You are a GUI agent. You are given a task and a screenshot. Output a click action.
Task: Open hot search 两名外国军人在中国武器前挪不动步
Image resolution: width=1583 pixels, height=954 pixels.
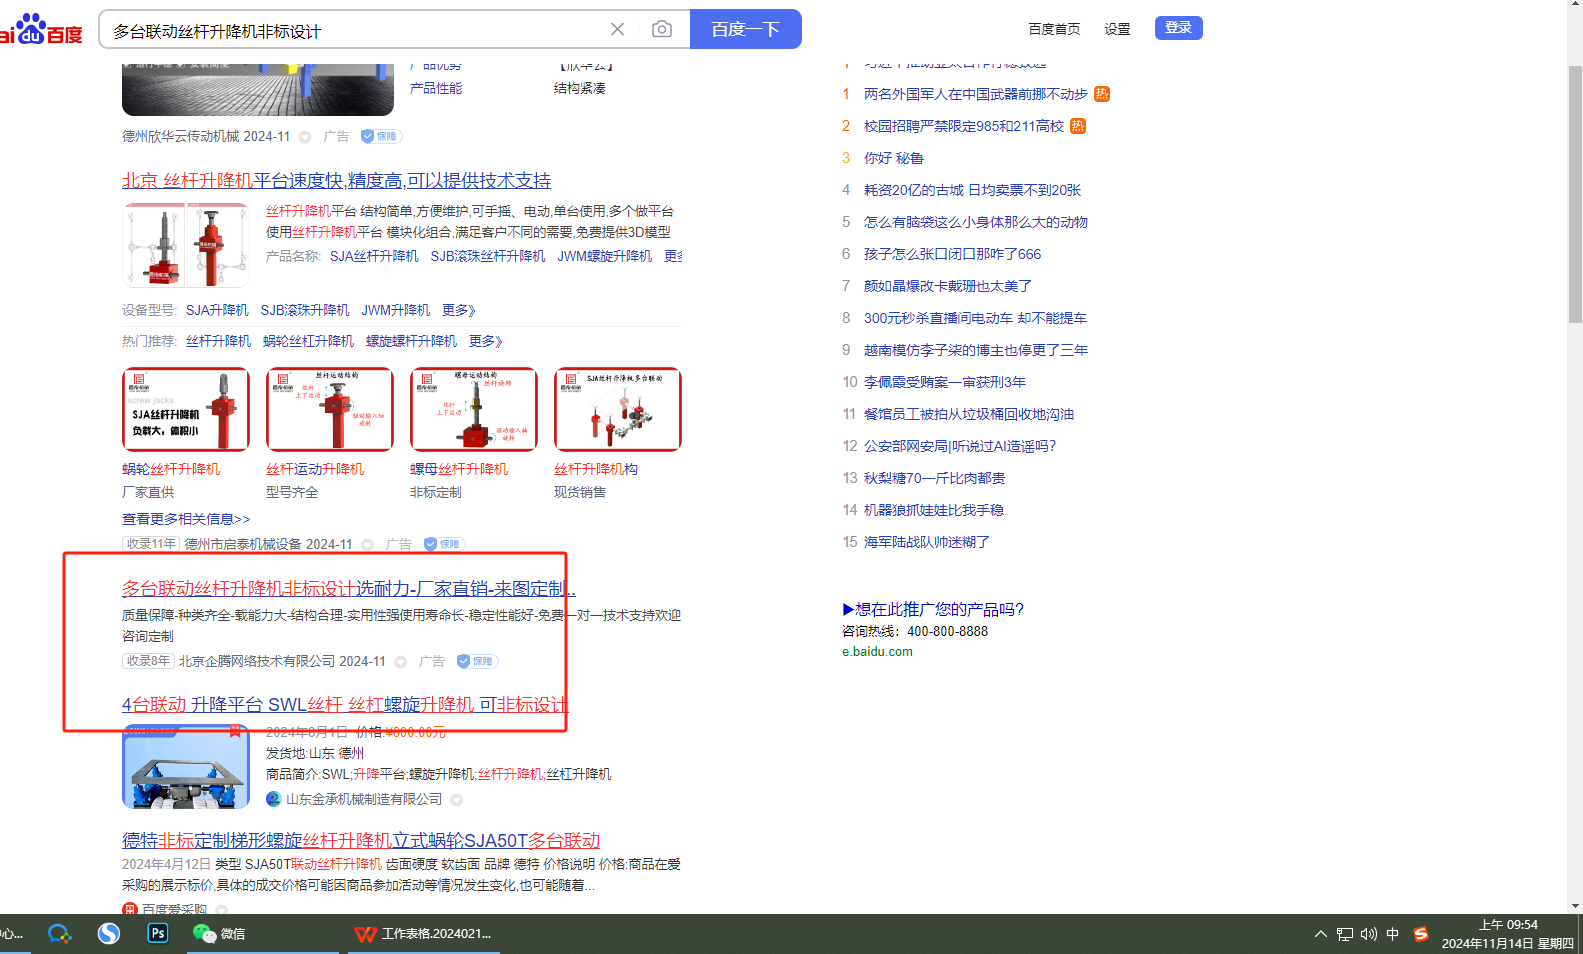tap(975, 94)
